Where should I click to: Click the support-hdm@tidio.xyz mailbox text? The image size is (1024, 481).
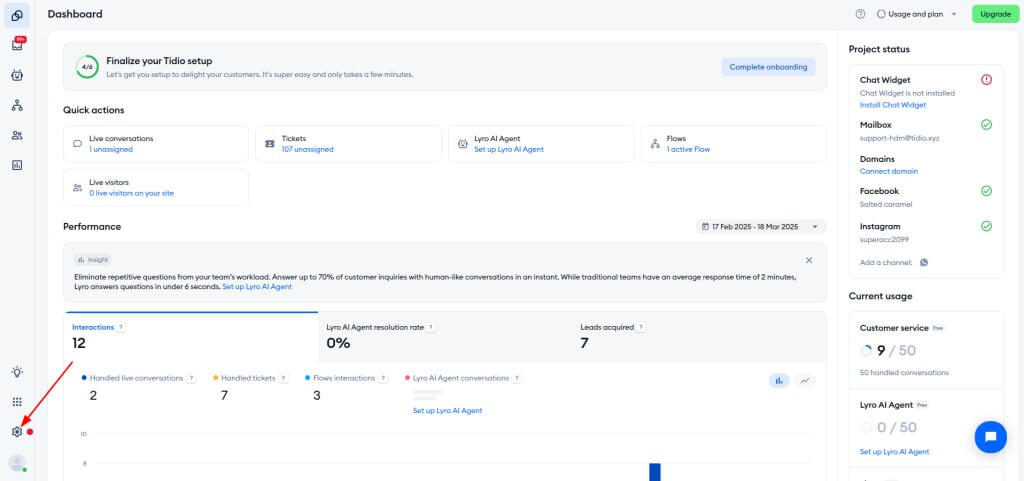tap(899, 138)
